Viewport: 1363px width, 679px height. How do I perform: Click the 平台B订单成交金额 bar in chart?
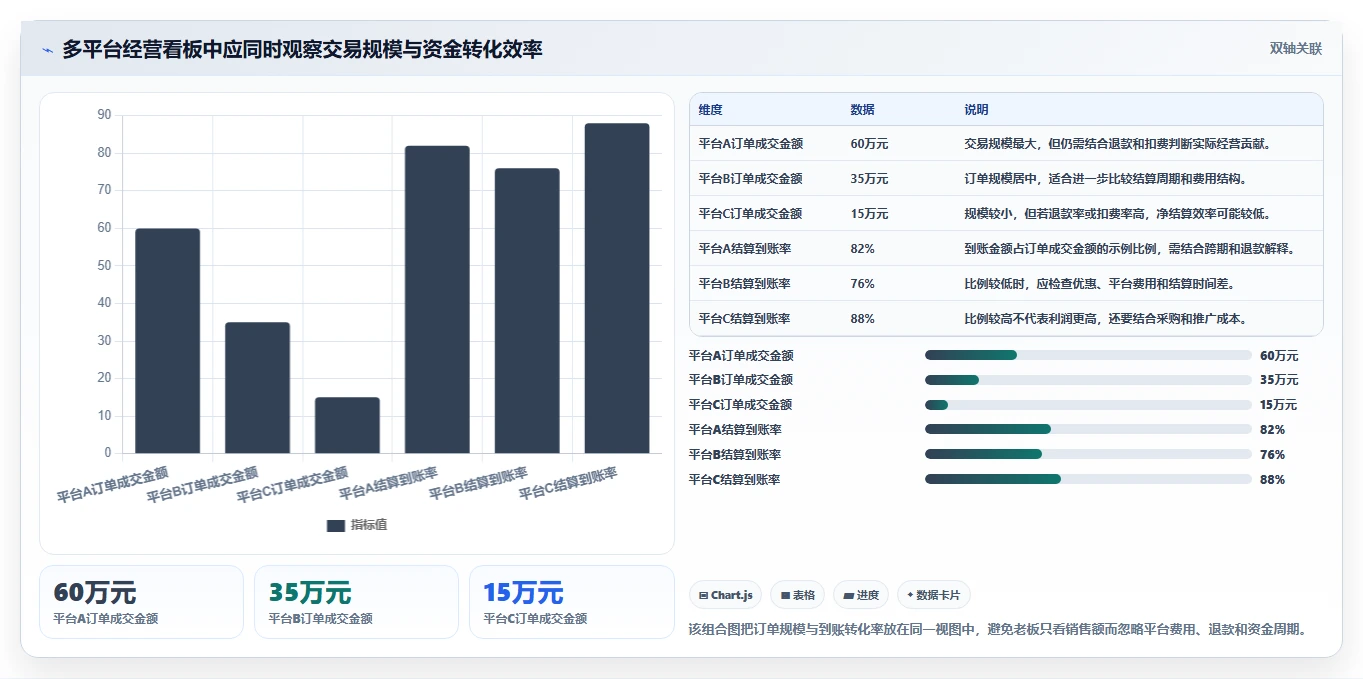click(258, 388)
